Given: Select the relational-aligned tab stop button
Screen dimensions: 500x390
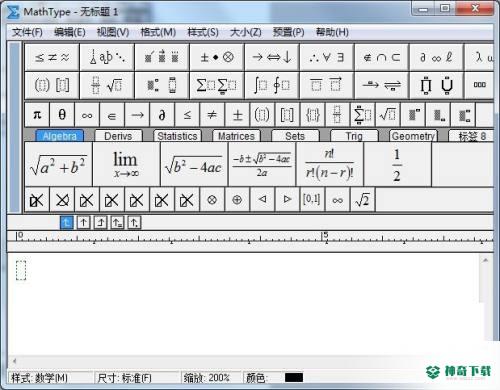Looking at the screenshot, I should tap(117, 222).
